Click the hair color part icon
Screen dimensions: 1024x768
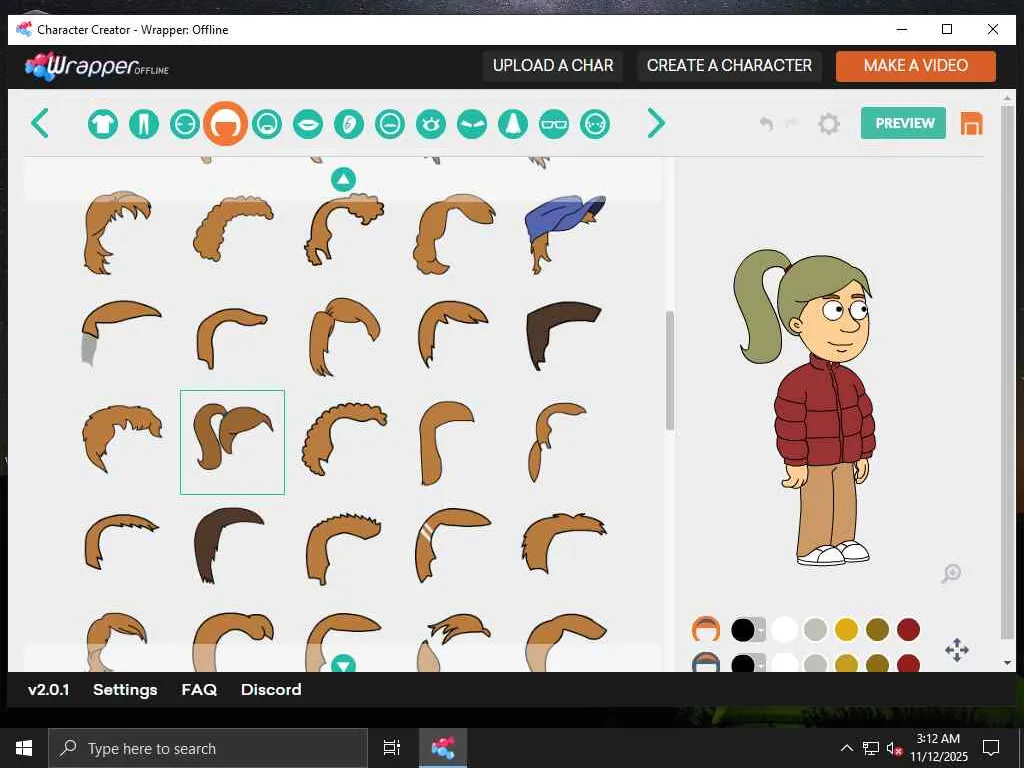(x=706, y=629)
